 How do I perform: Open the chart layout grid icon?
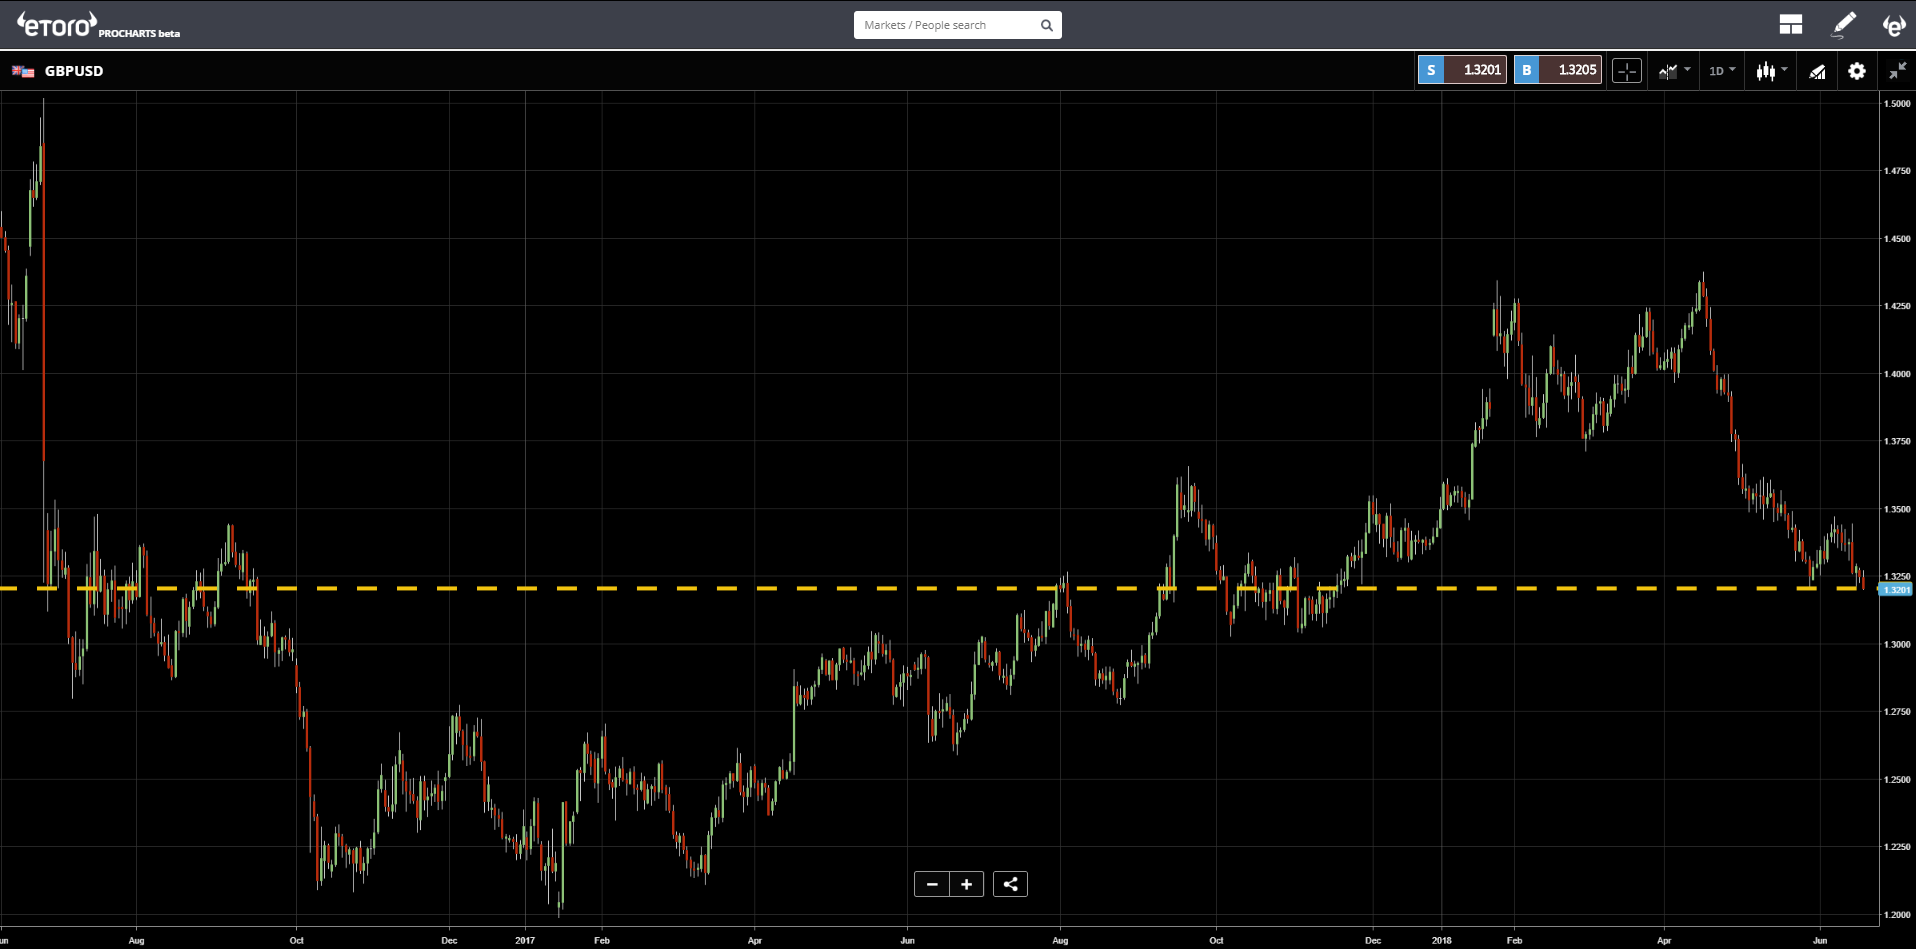pyautogui.click(x=1790, y=24)
